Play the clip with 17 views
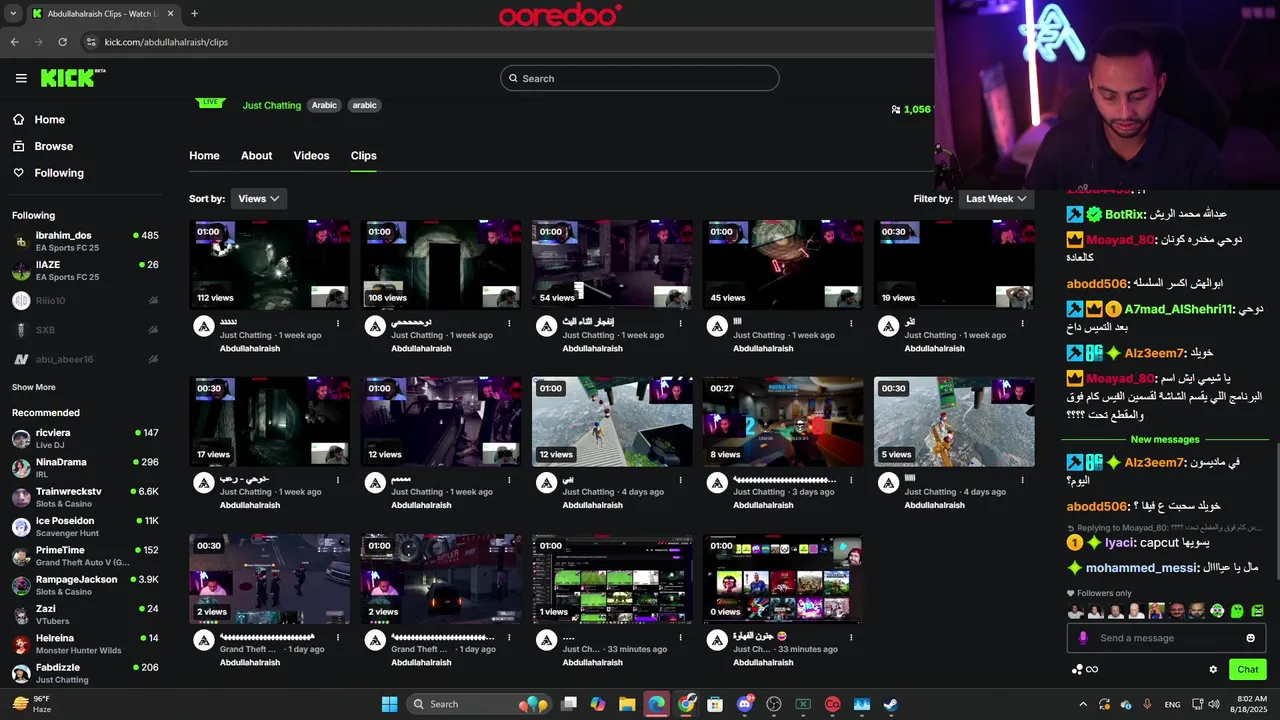The width and height of the screenshot is (1280, 720). 270,422
